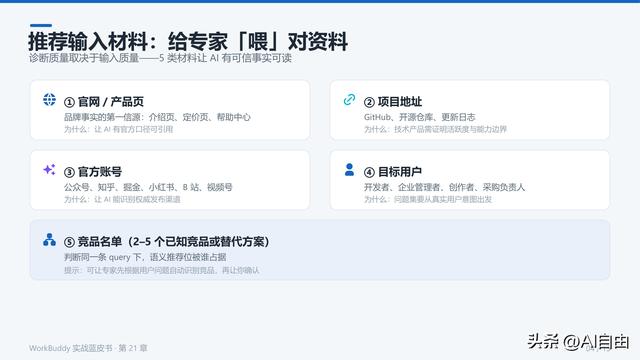Click the footer text WorkBuddy 实战蓝皮书 · 第 21 章
Image resolution: width=640 pixels, height=360 pixels.
point(88,348)
